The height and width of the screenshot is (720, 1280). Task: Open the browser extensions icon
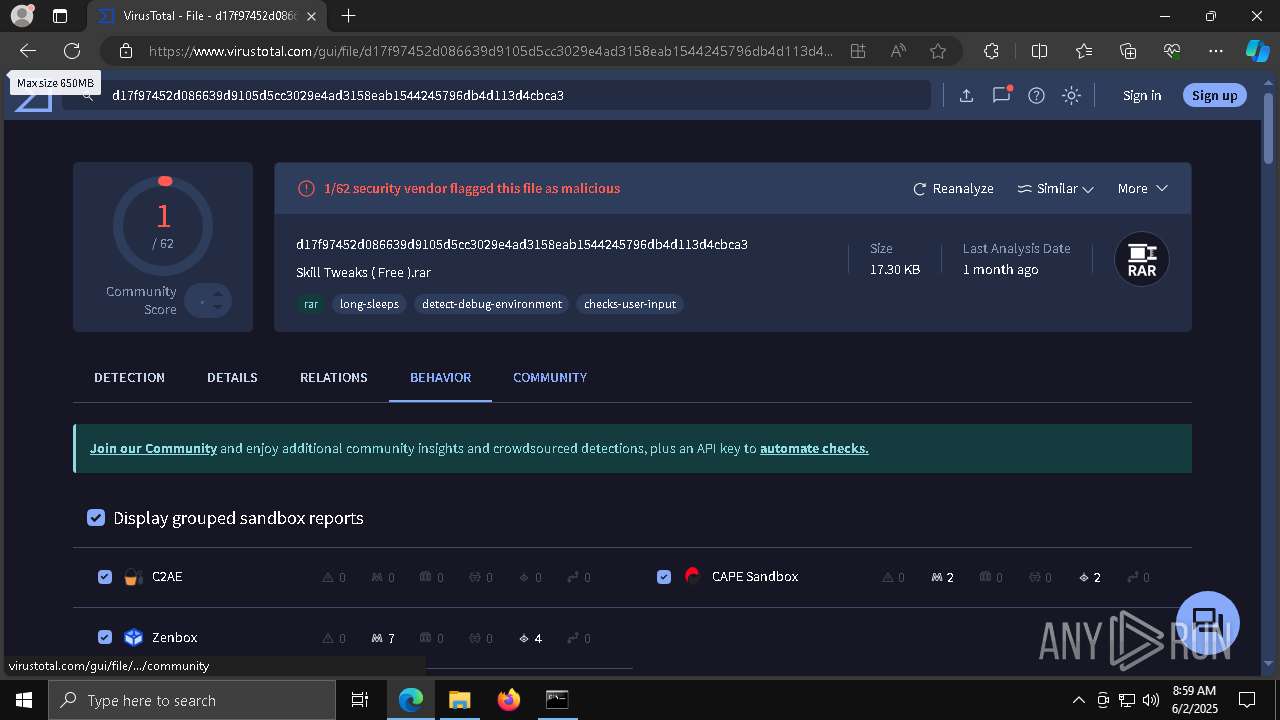tap(991, 51)
